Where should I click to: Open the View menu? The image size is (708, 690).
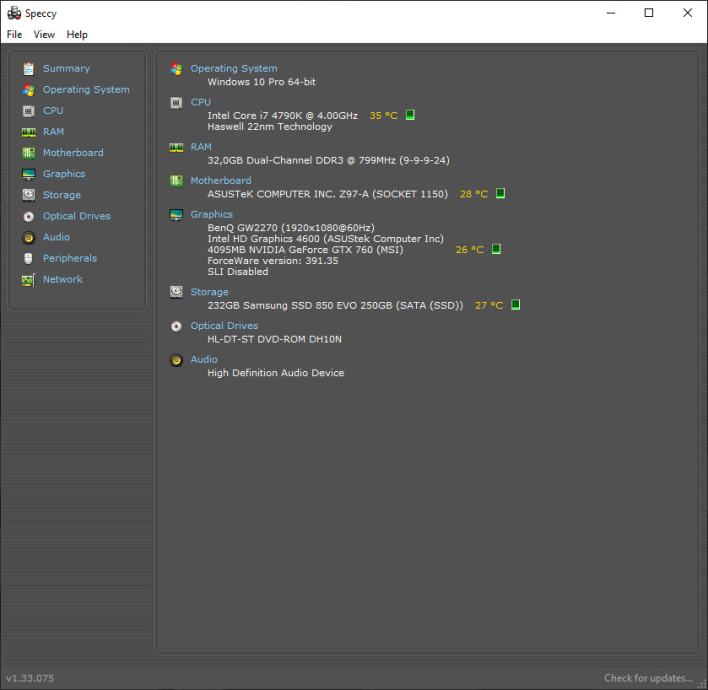tap(44, 34)
